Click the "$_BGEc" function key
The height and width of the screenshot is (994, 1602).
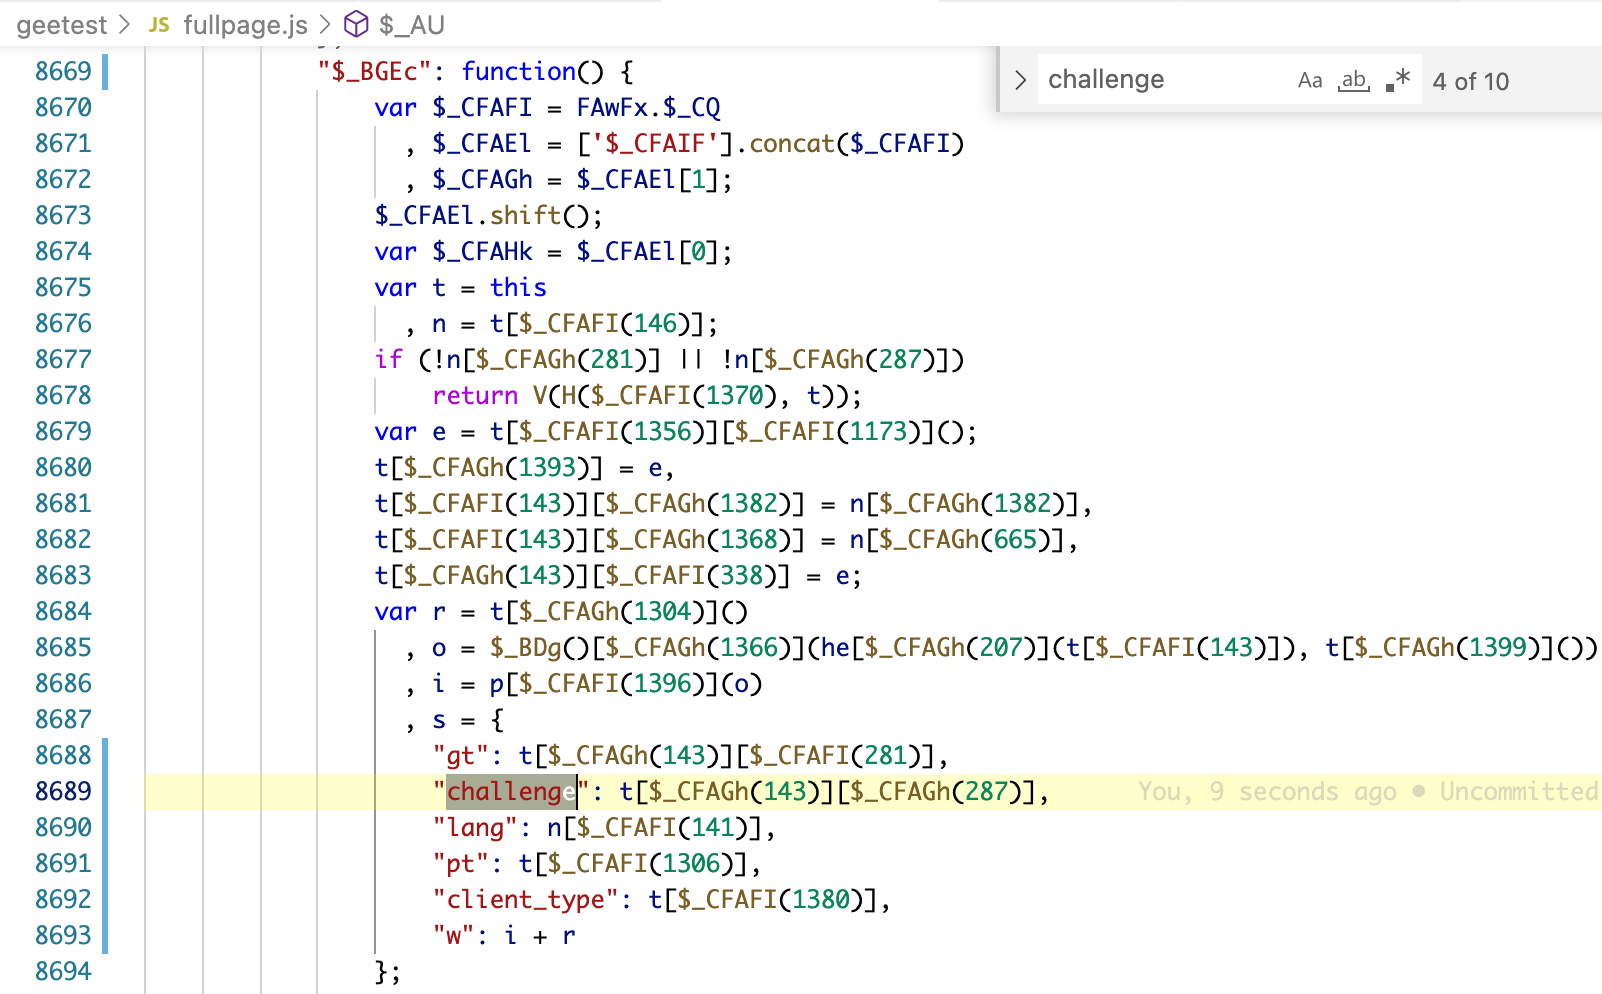click(375, 71)
